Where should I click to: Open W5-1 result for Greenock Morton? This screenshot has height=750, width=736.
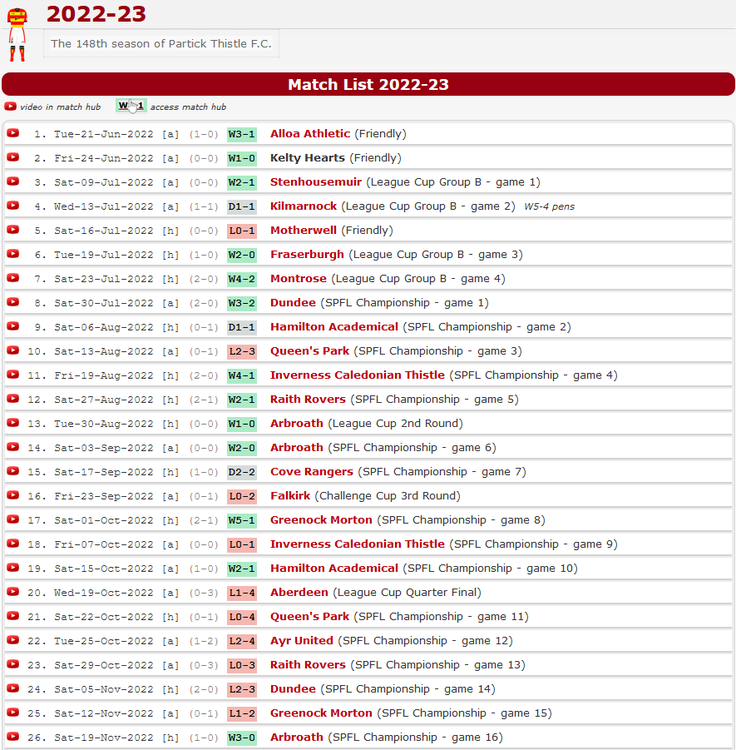[242, 520]
